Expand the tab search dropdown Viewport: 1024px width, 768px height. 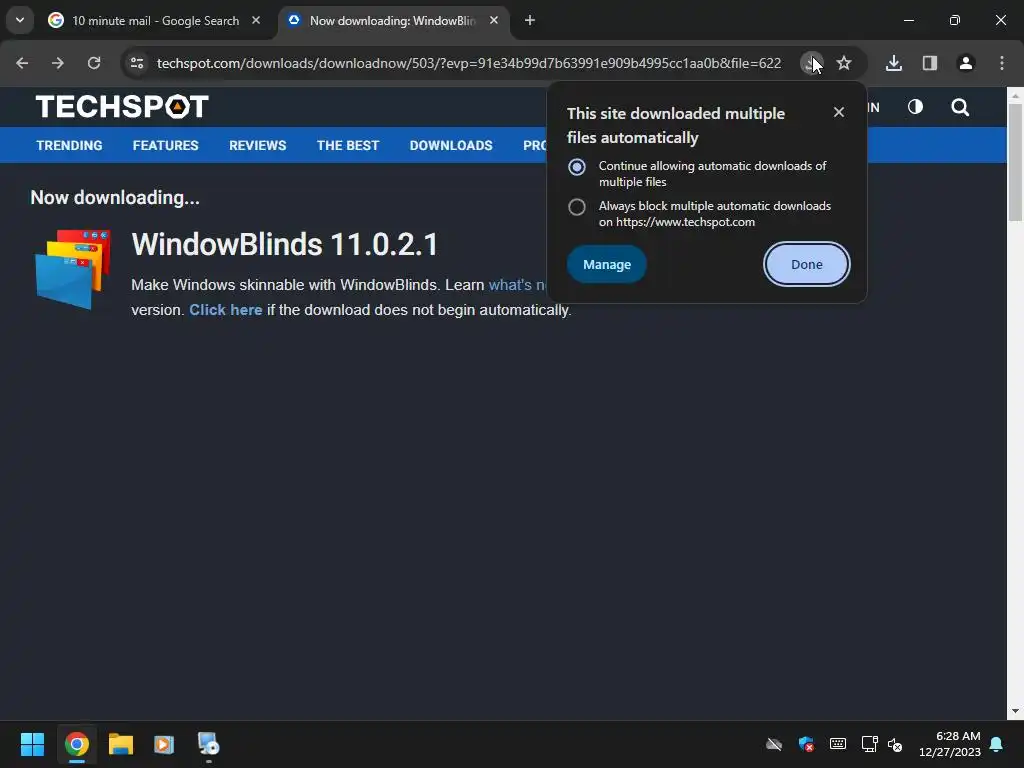click(20, 20)
